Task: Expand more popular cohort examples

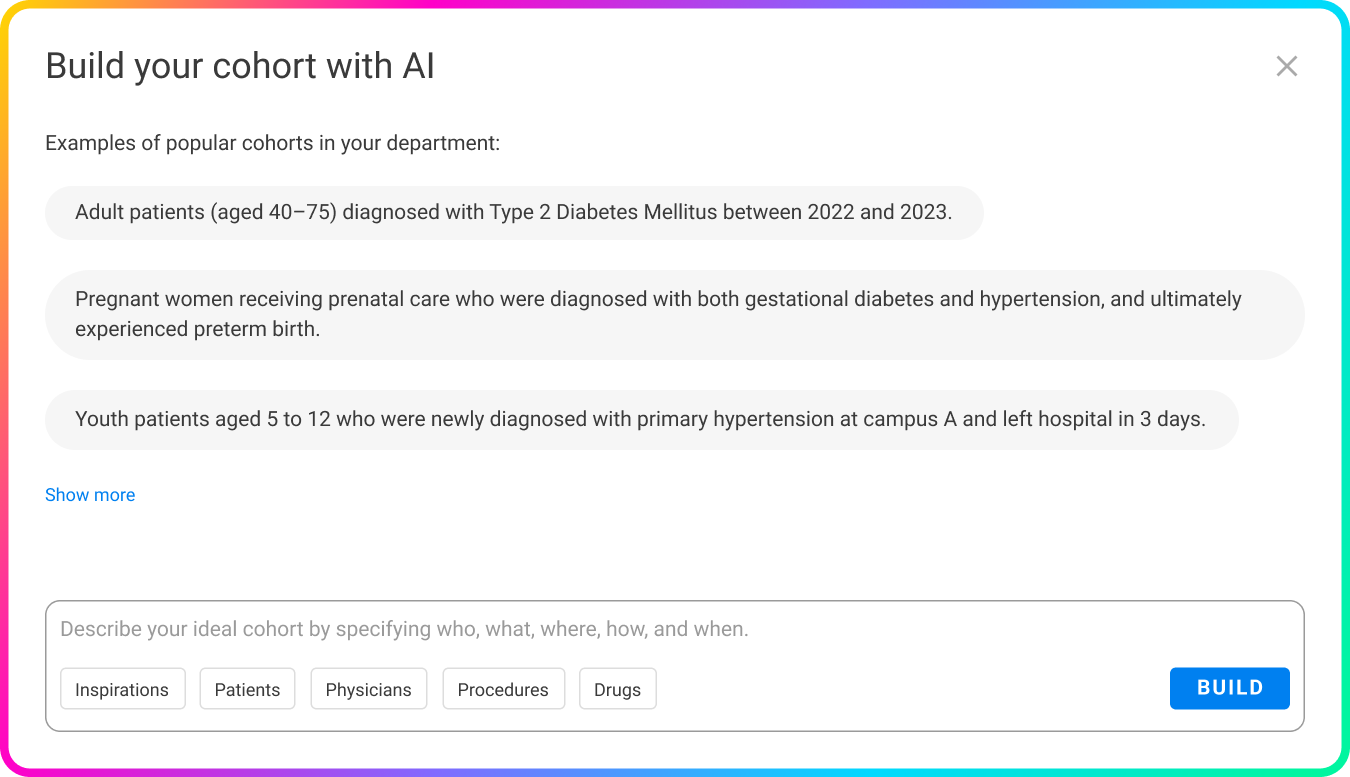Action: pos(90,495)
